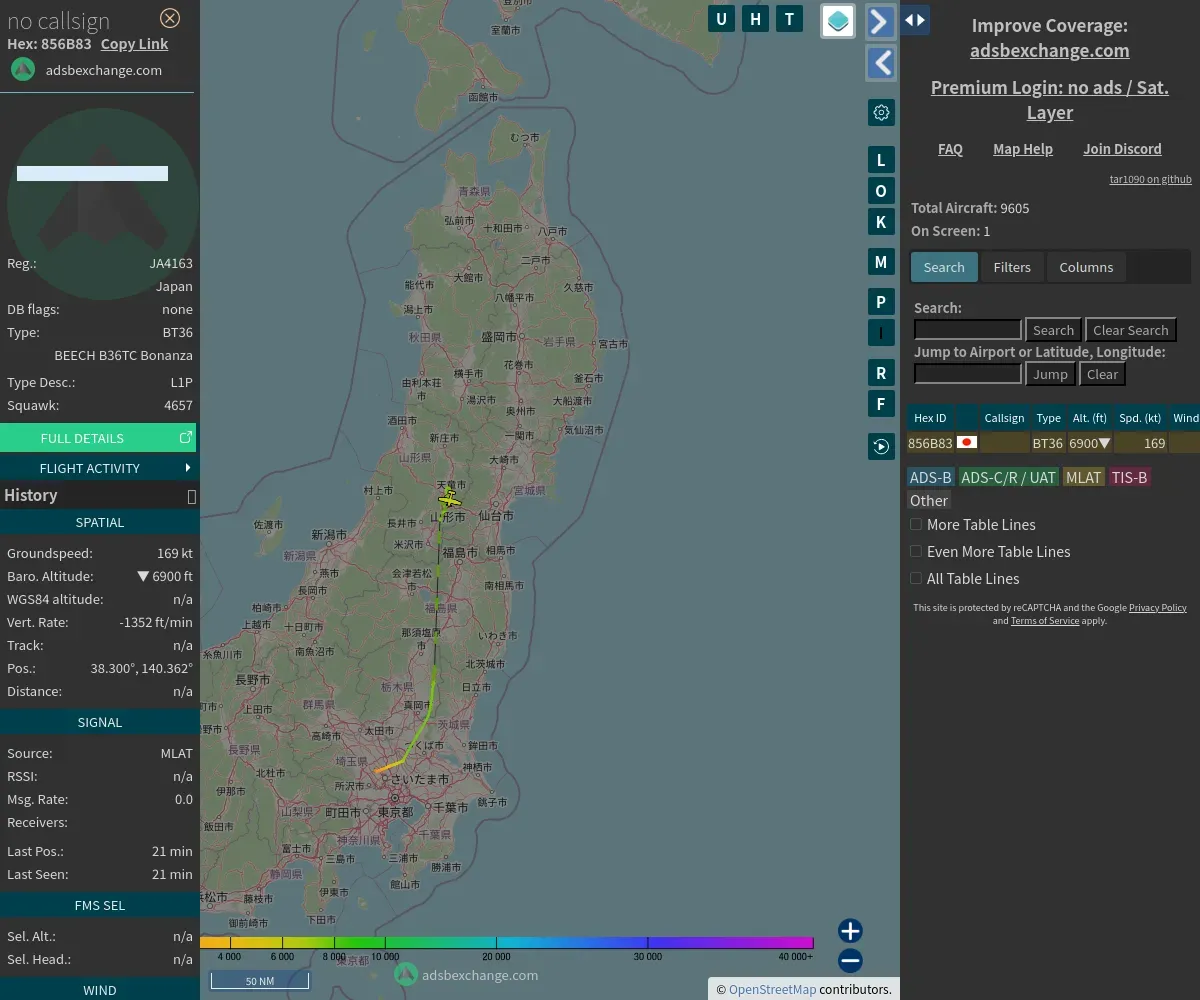Click the Jump button

1050,374
